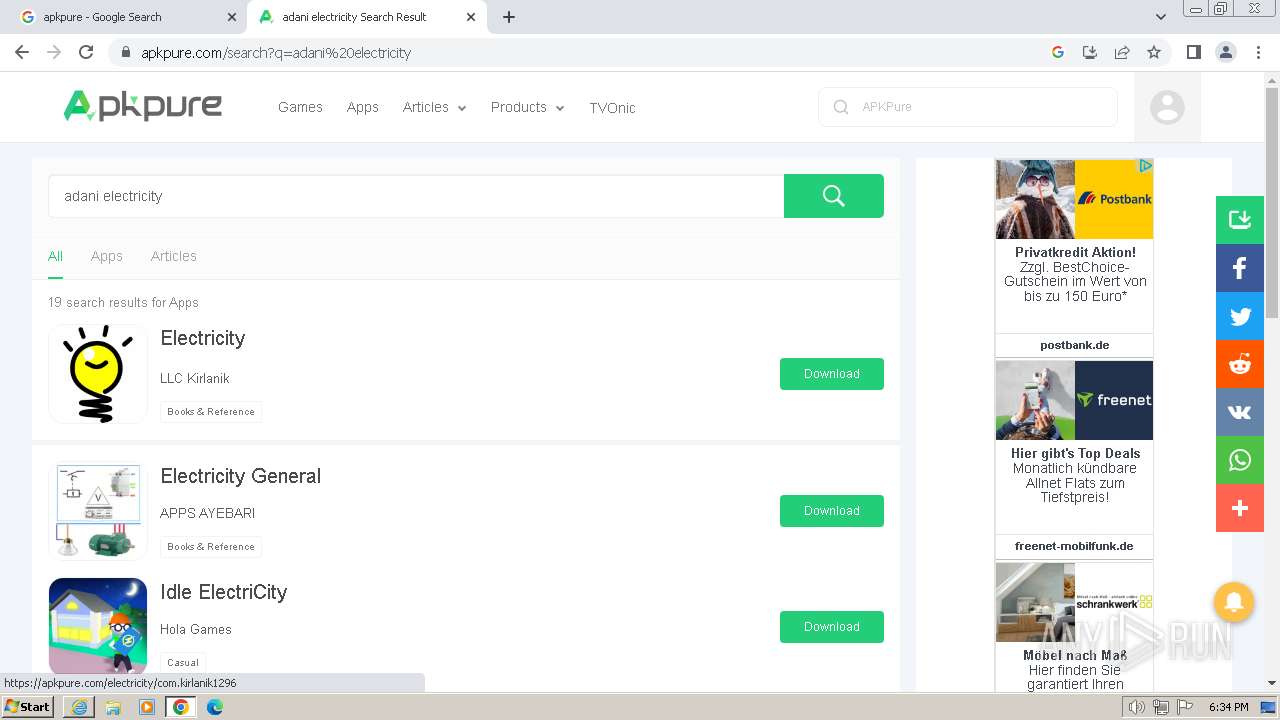
Task: Open Microsoft Edge from the taskbar
Action: pos(214,707)
